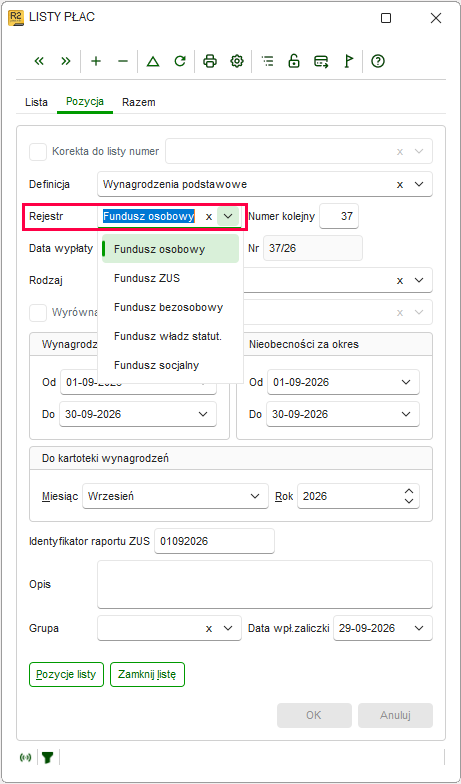
Task: Clear the Grupa field with x
Action: (x=209, y=628)
